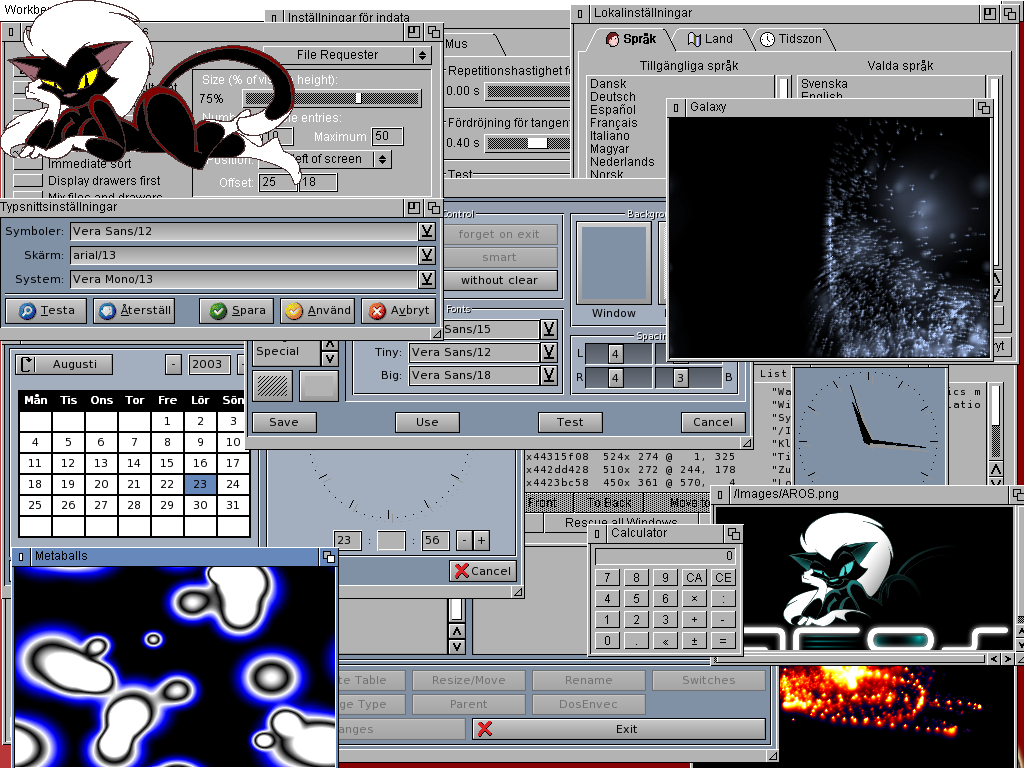Click the Maximum entries field showing 50

click(x=387, y=136)
